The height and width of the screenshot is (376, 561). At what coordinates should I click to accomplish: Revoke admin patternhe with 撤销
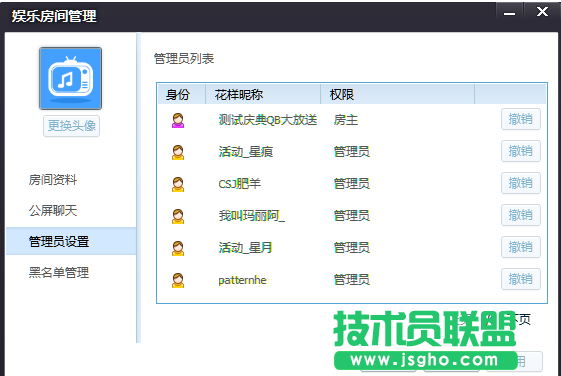click(521, 279)
